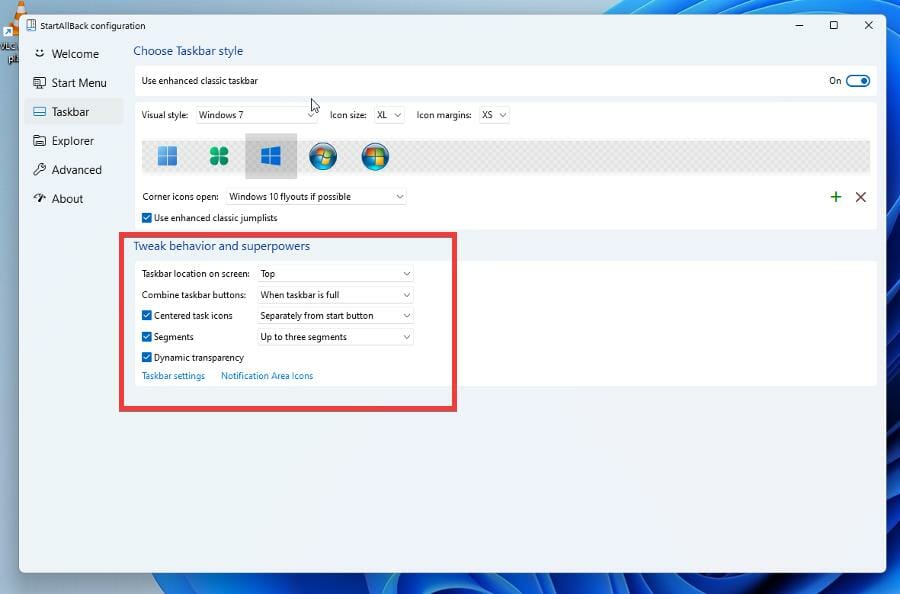Screen dimensions: 900x594
Task: Pick the Windows 10 flat logo start icon
Action: pyautogui.click(x=270, y=156)
